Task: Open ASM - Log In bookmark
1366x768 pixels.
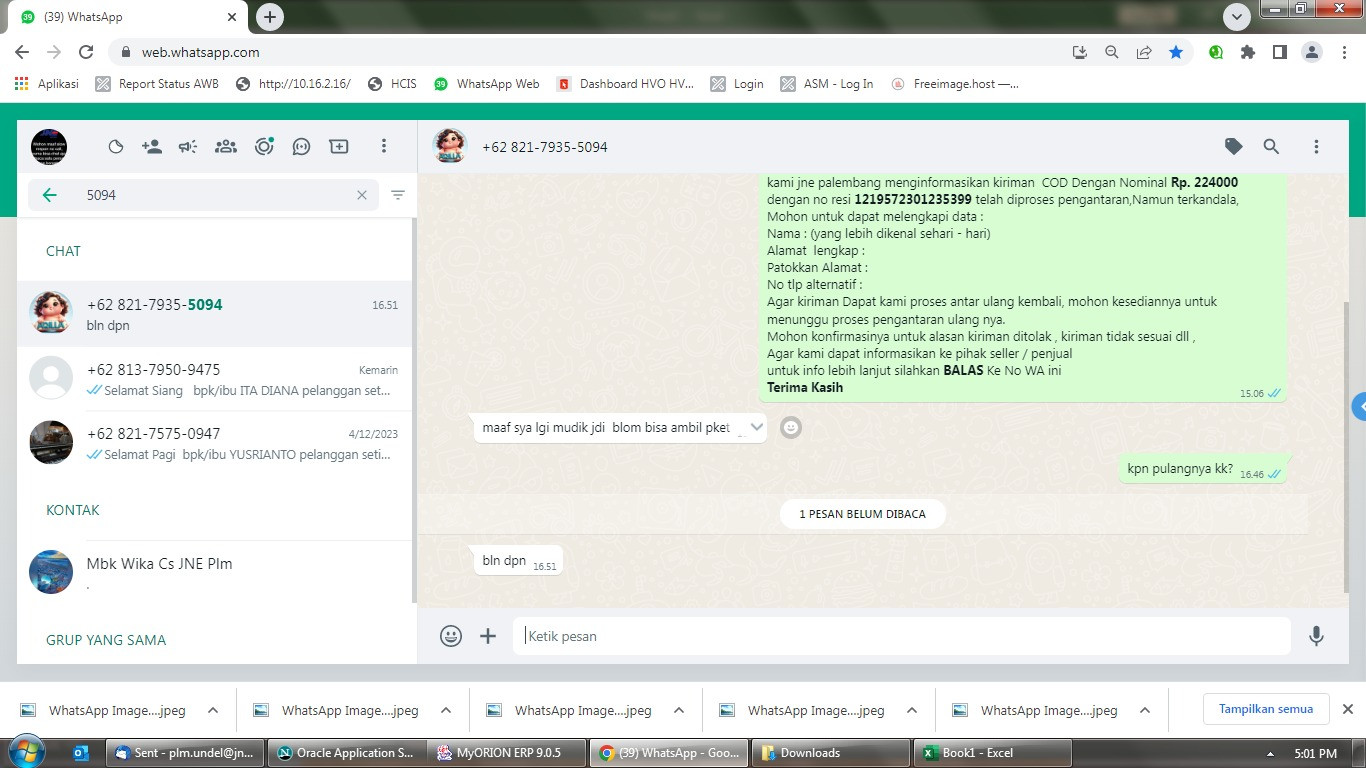Action: click(827, 84)
